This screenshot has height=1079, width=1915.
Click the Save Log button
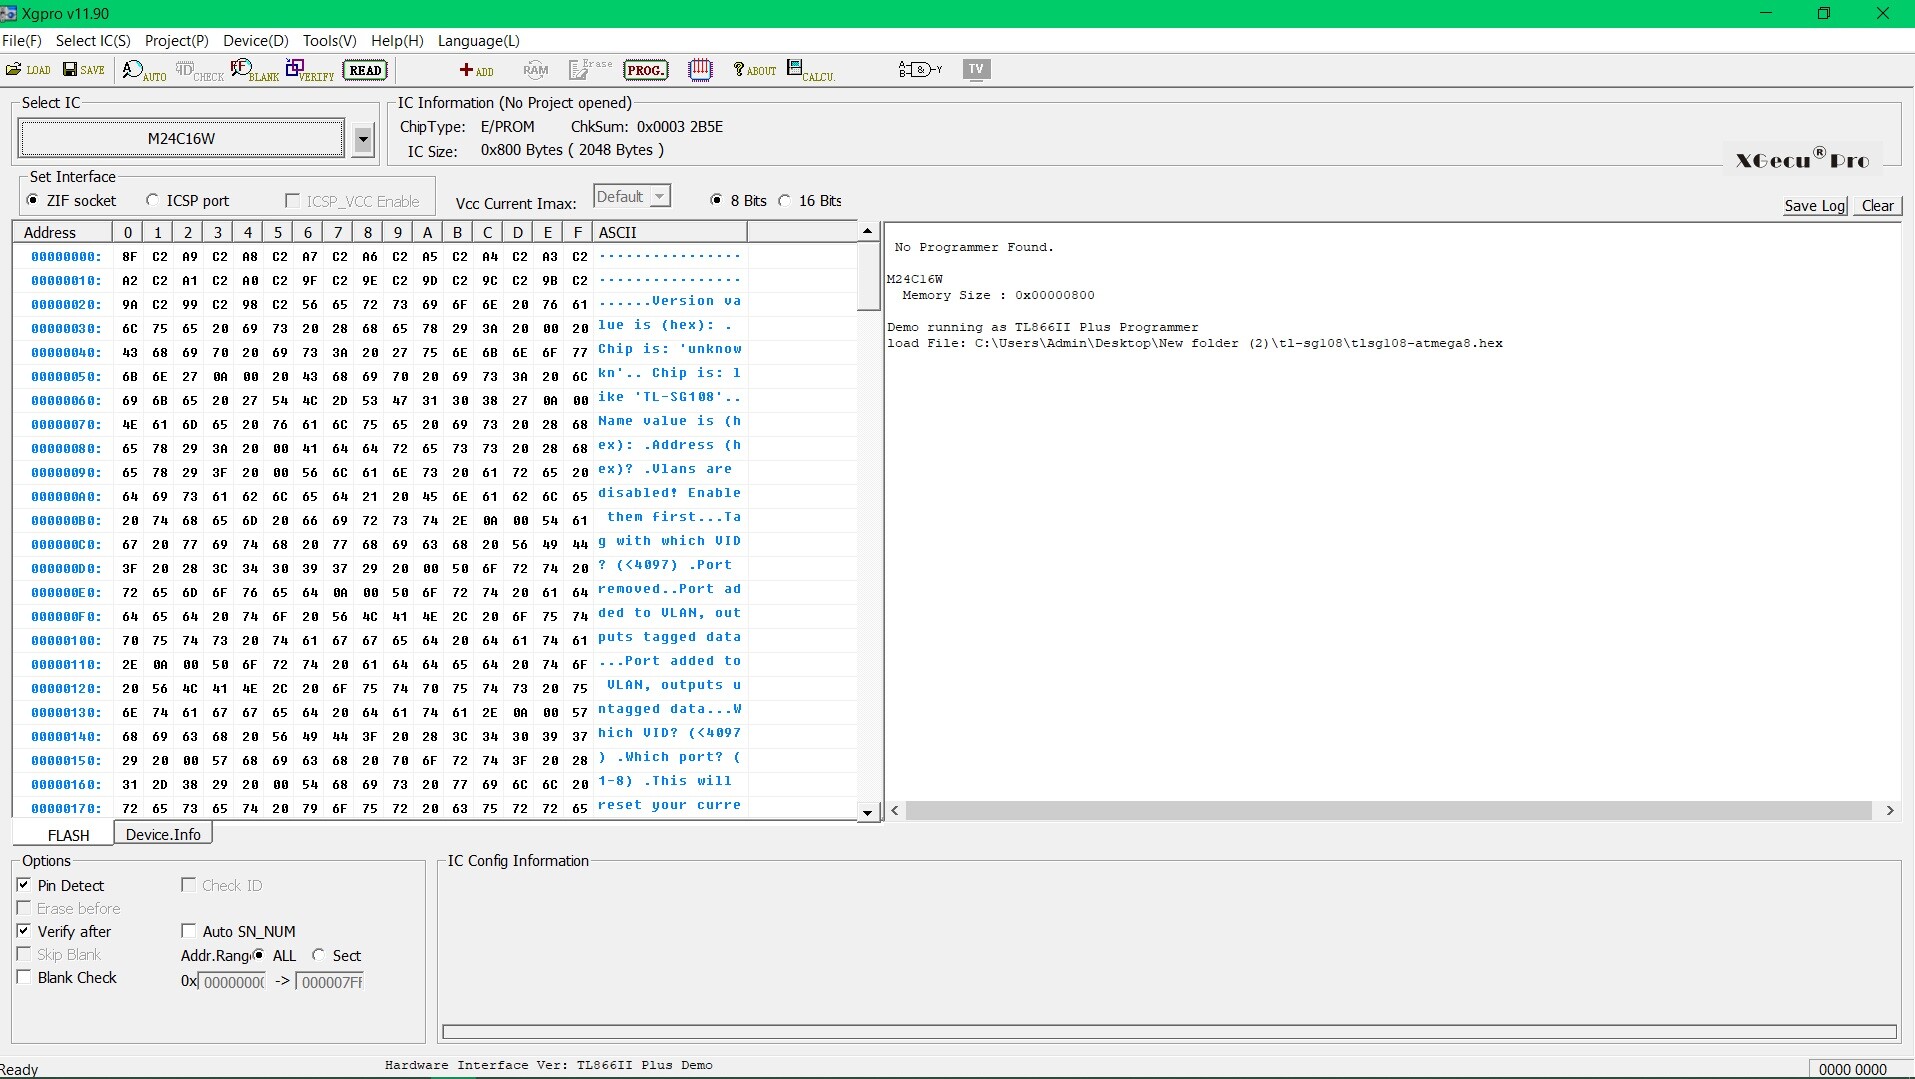coord(1815,206)
